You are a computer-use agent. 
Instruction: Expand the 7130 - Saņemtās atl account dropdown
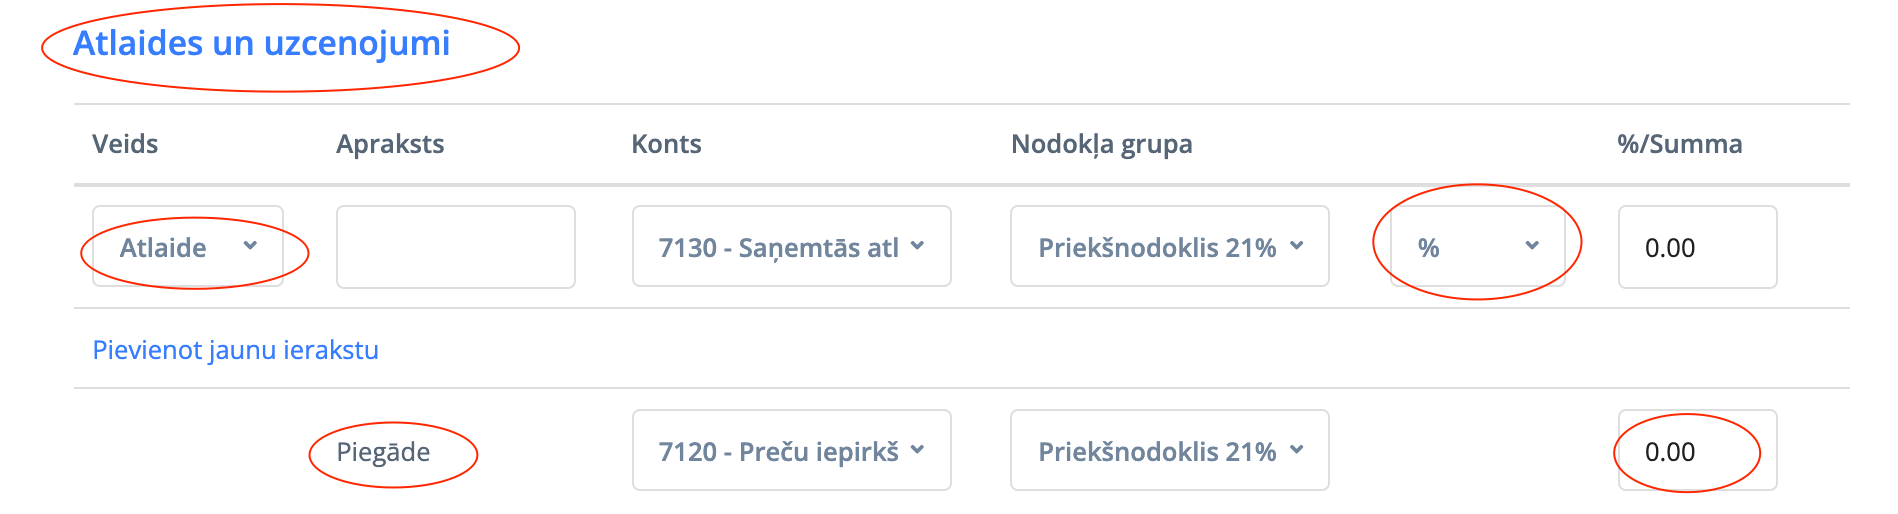[791, 247]
